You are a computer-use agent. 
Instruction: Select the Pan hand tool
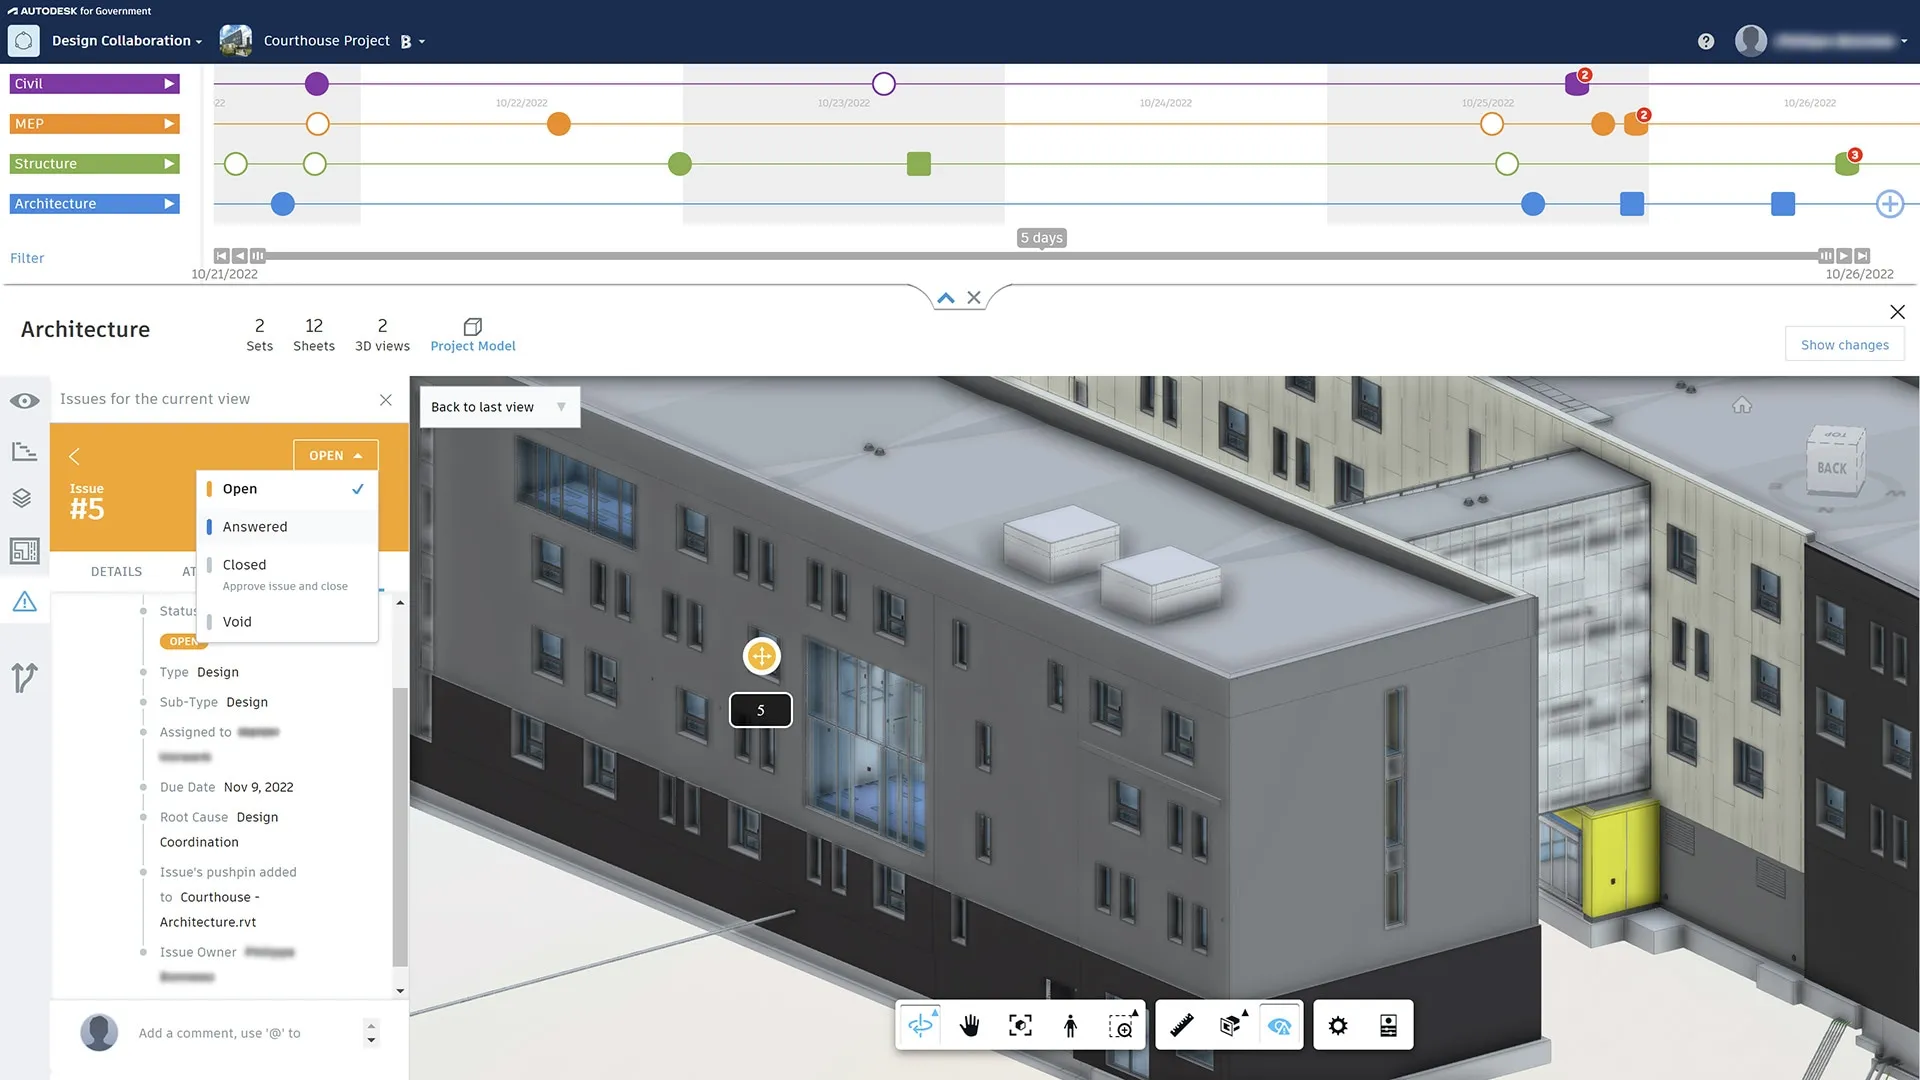pyautogui.click(x=969, y=1026)
